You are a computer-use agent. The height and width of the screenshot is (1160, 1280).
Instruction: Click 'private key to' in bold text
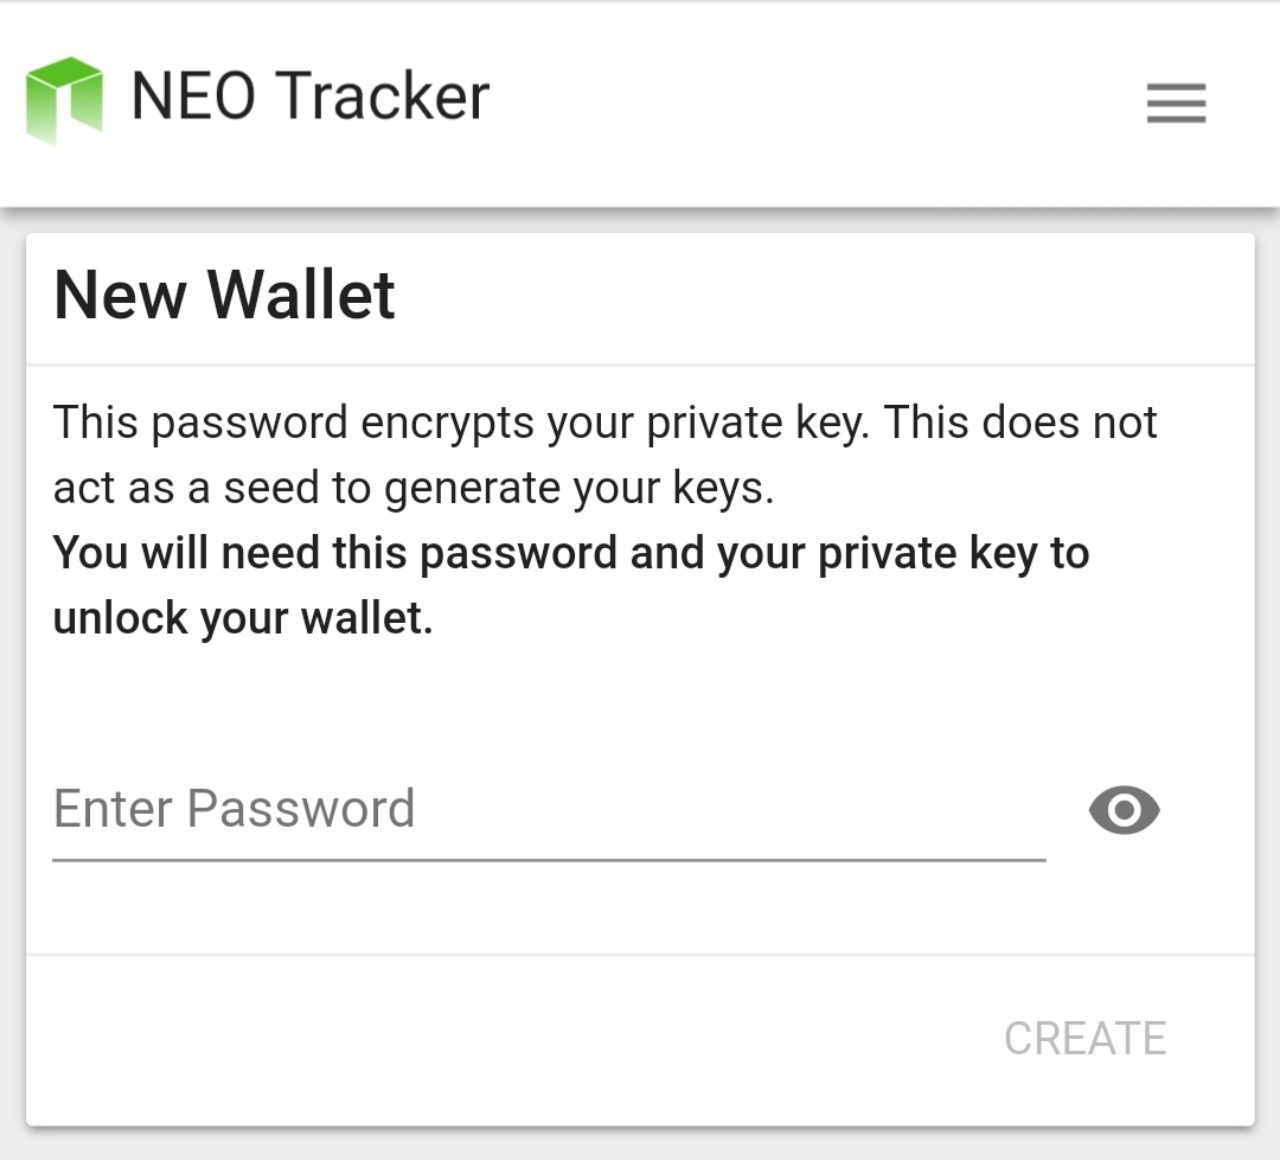point(954,554)
